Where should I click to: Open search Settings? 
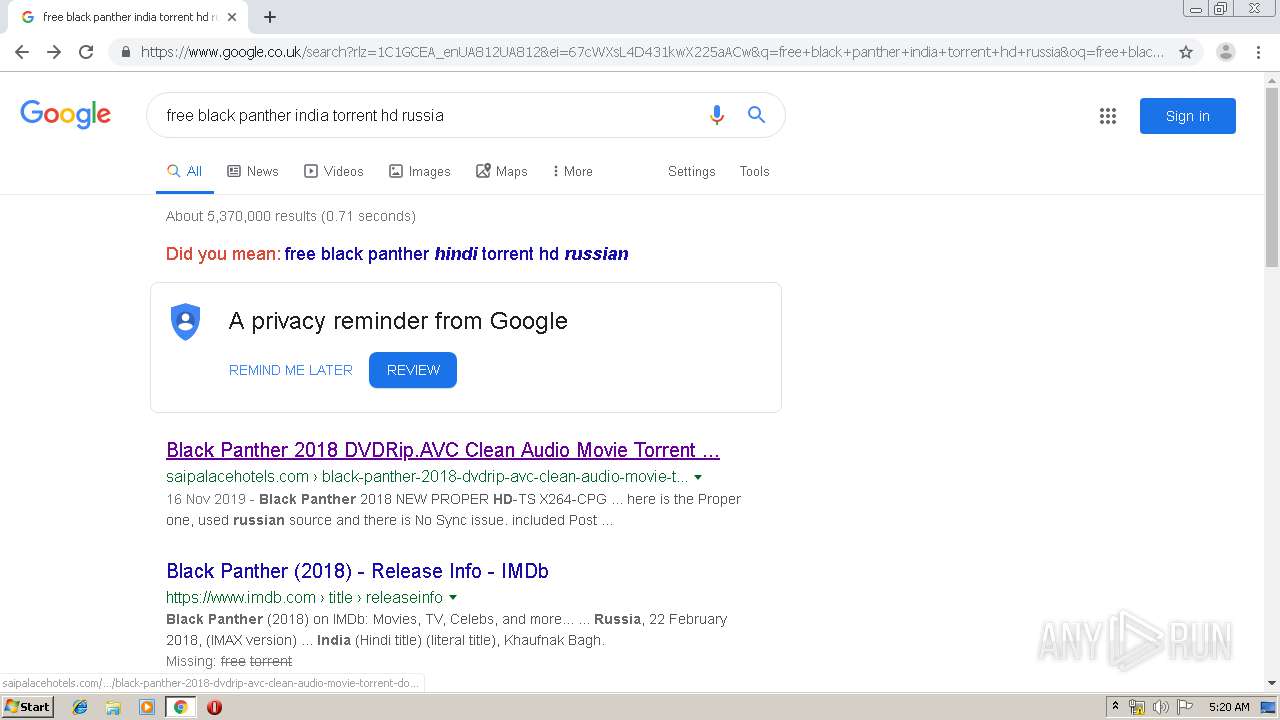coord(692,171)
